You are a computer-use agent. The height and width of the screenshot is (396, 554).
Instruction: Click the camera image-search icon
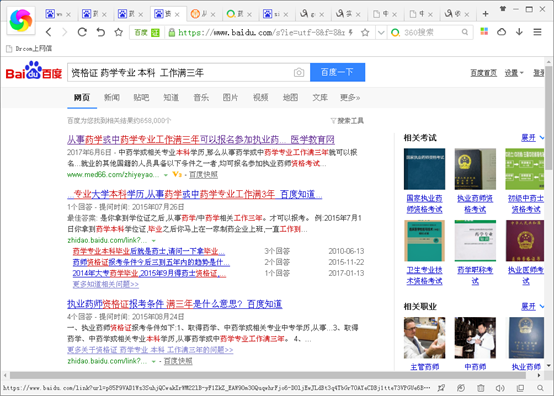299,72
